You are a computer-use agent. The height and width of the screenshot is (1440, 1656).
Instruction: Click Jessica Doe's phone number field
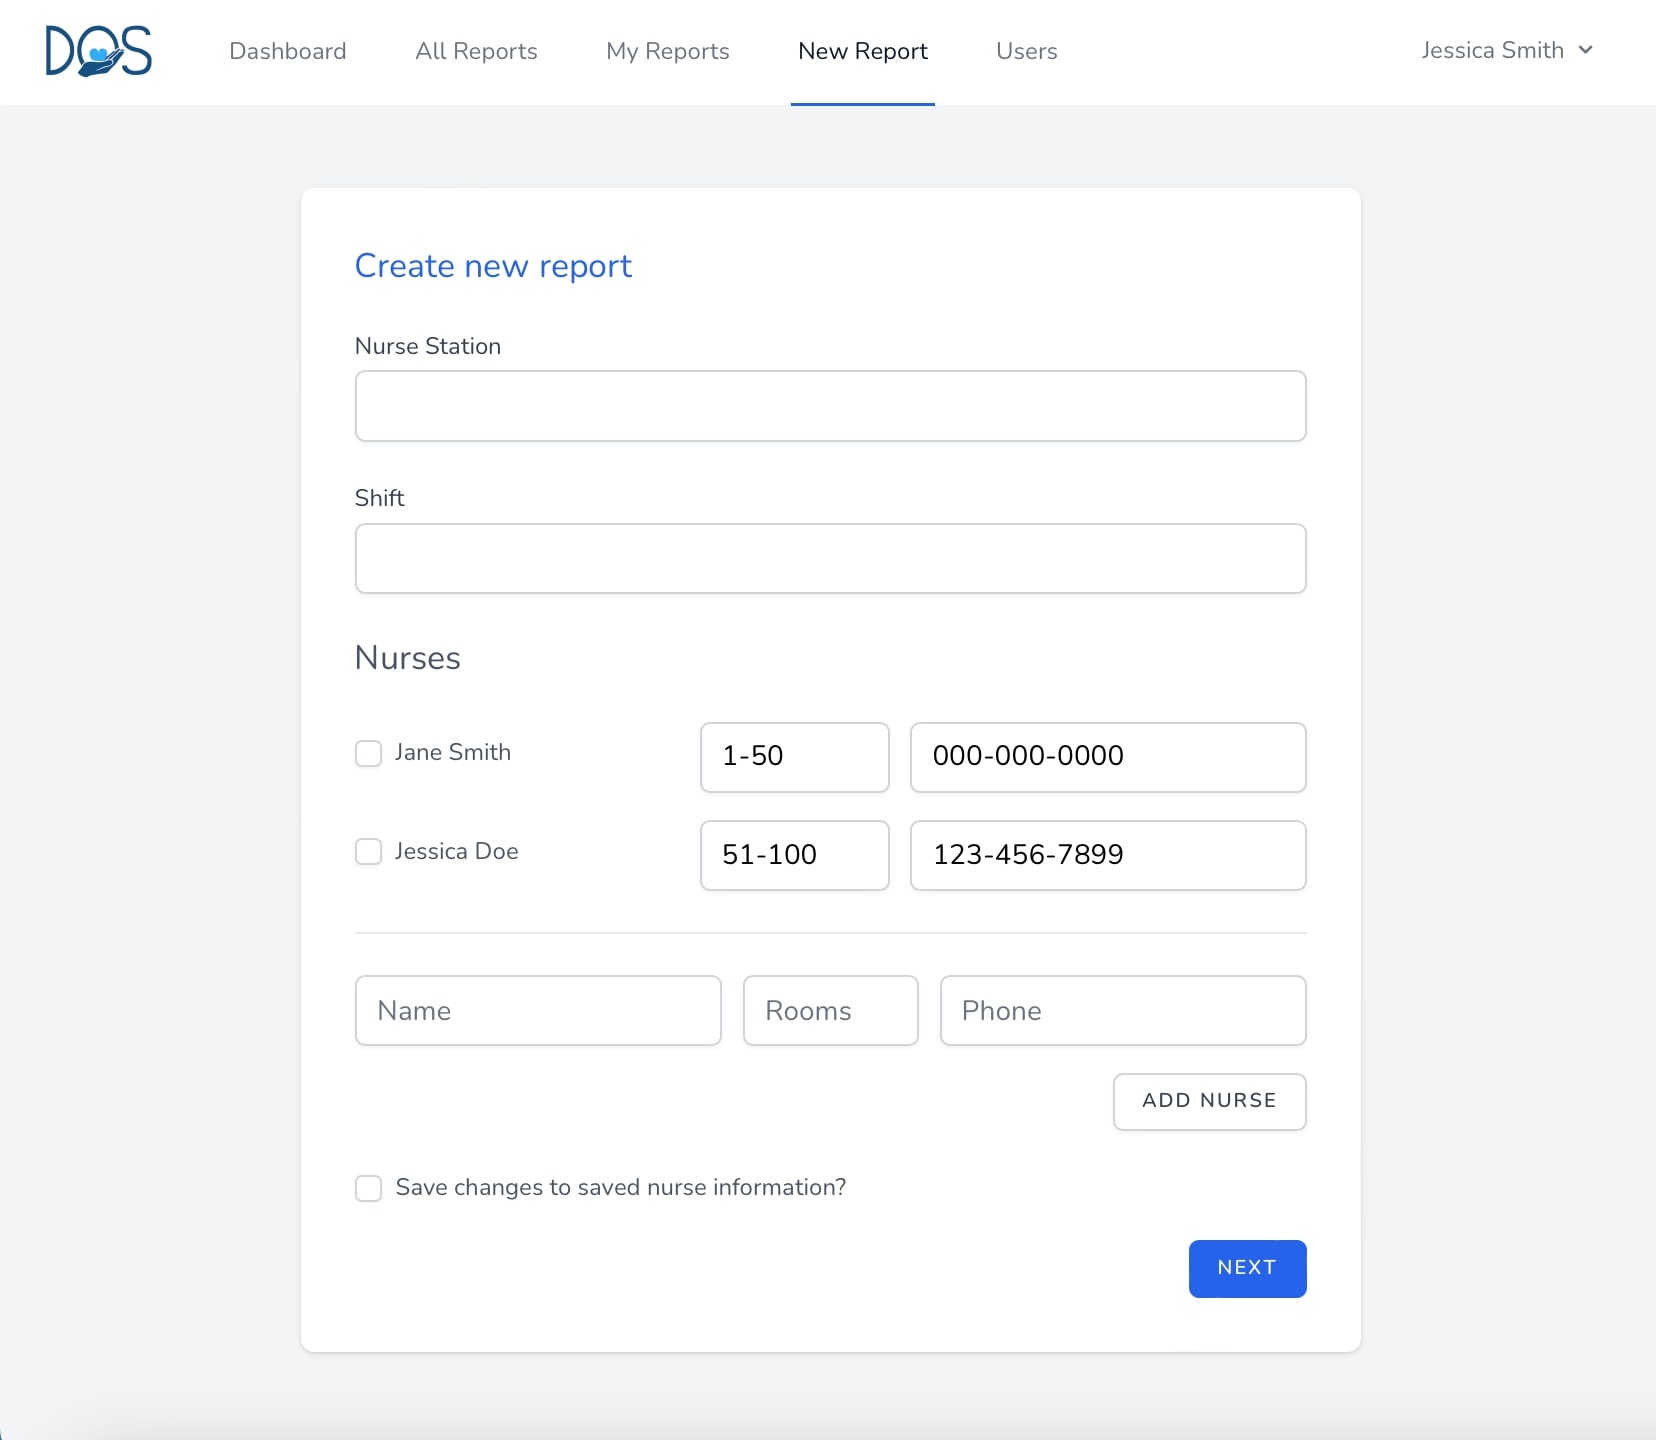pos(1107,855)
